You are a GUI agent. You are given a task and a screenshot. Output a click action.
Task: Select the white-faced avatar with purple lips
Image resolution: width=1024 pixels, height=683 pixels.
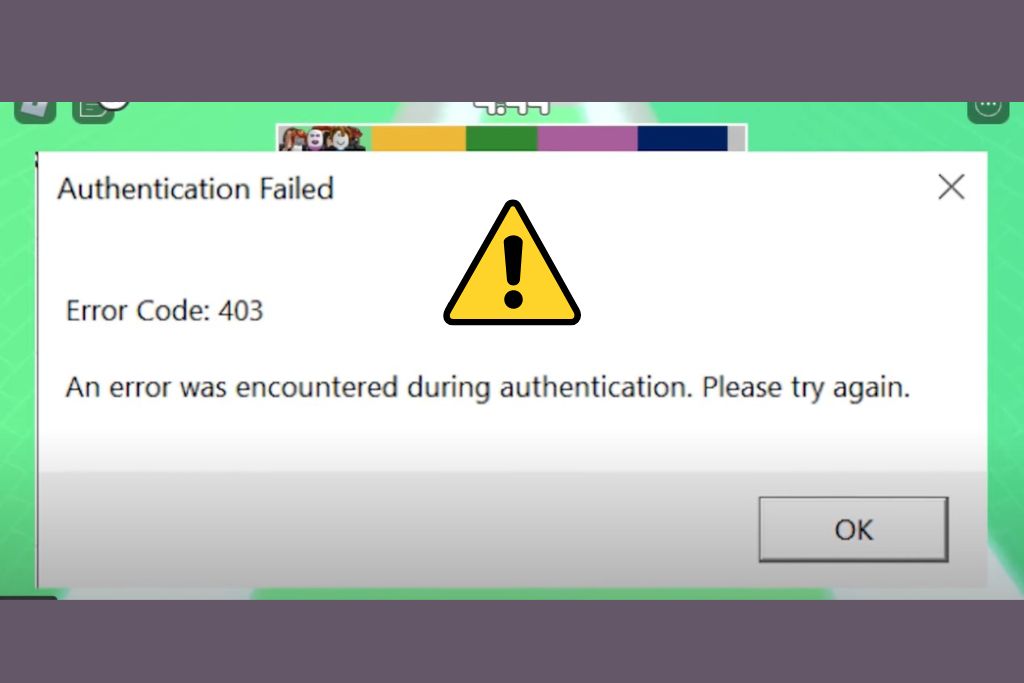(x=315, y=139)
